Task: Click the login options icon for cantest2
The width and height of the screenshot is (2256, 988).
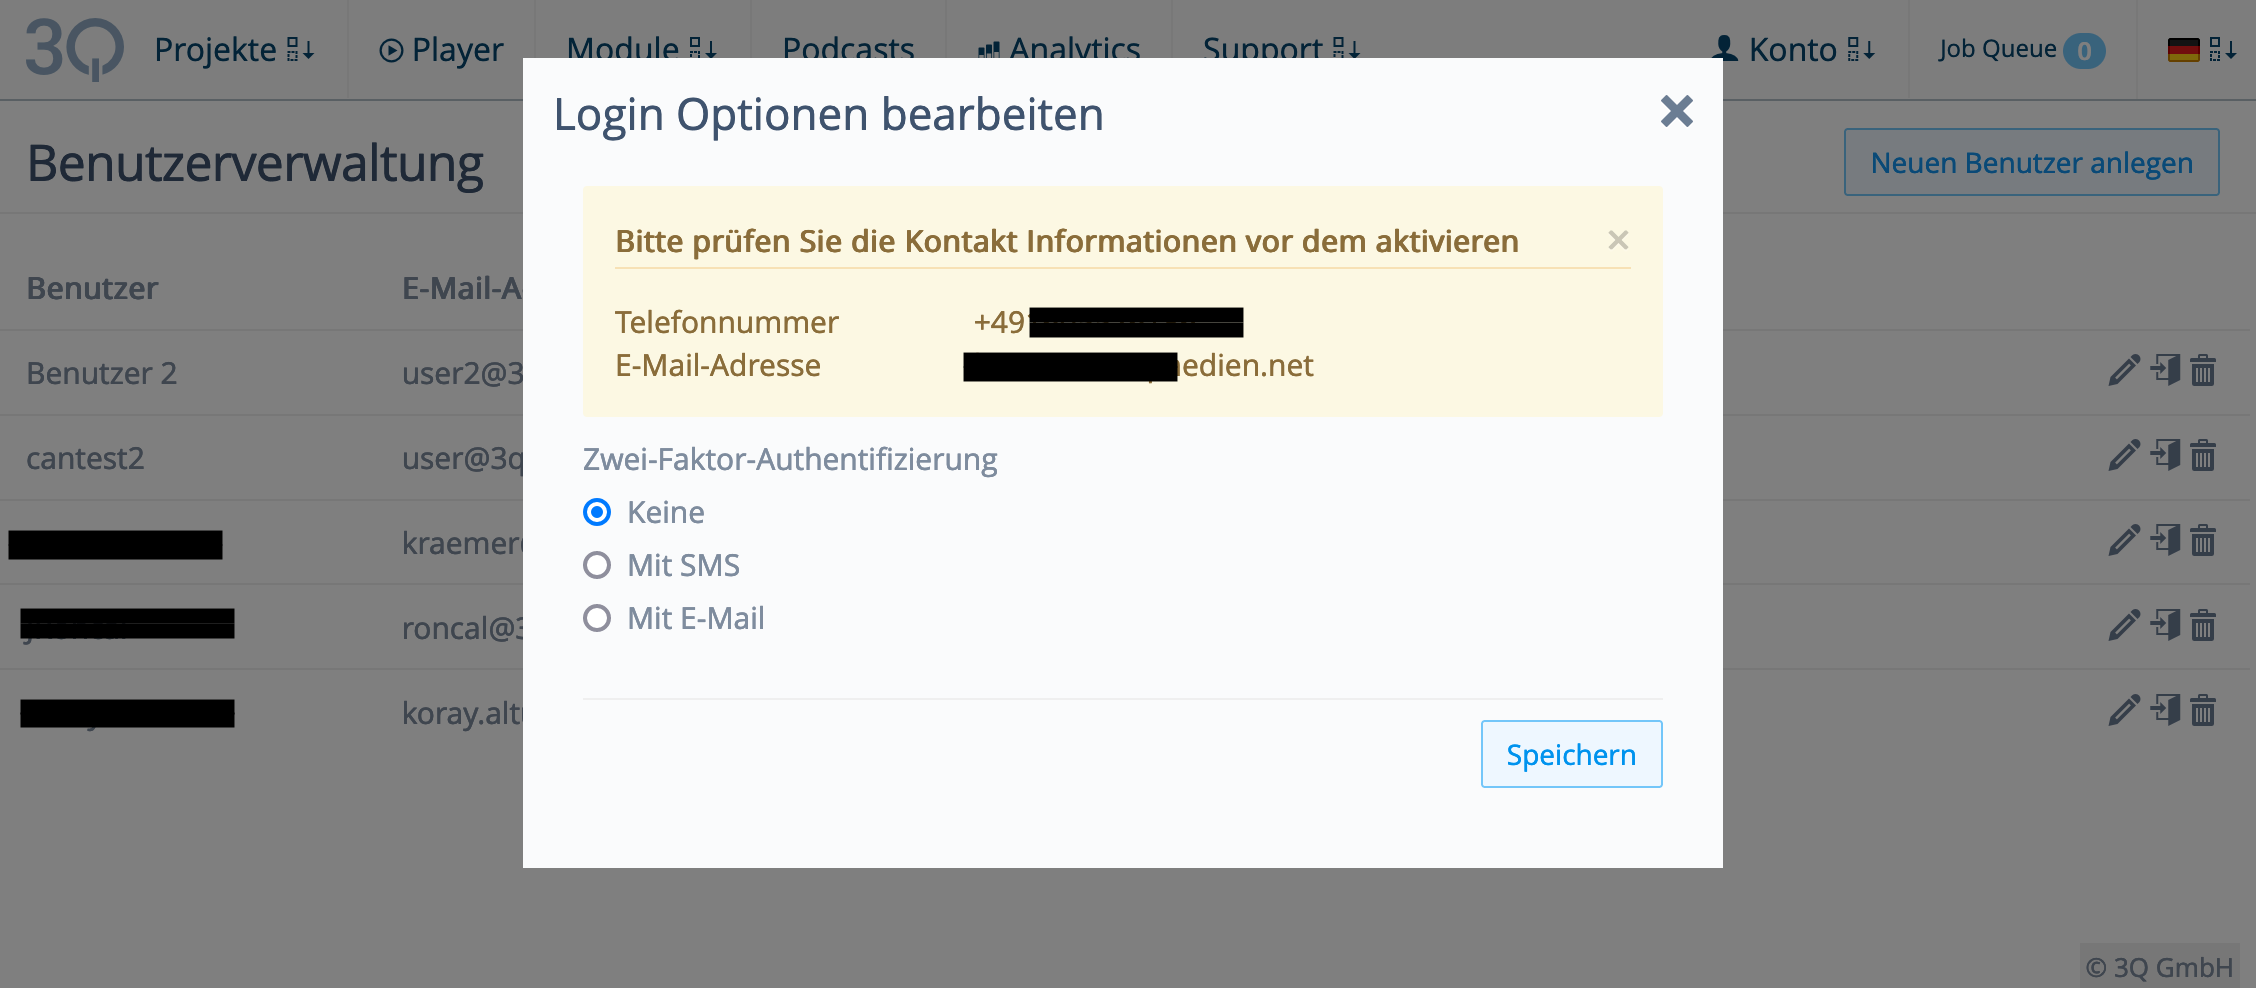Action: click(x=2165, y=456)
